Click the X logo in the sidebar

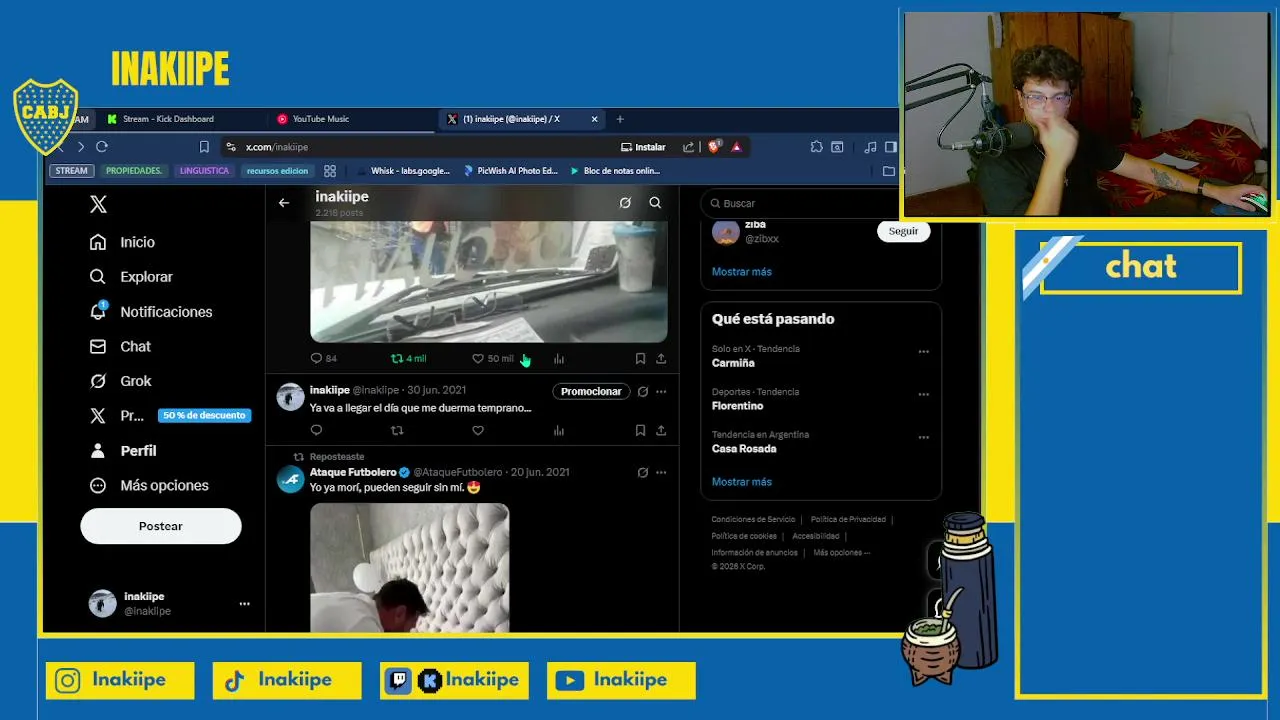coord(98,204)
